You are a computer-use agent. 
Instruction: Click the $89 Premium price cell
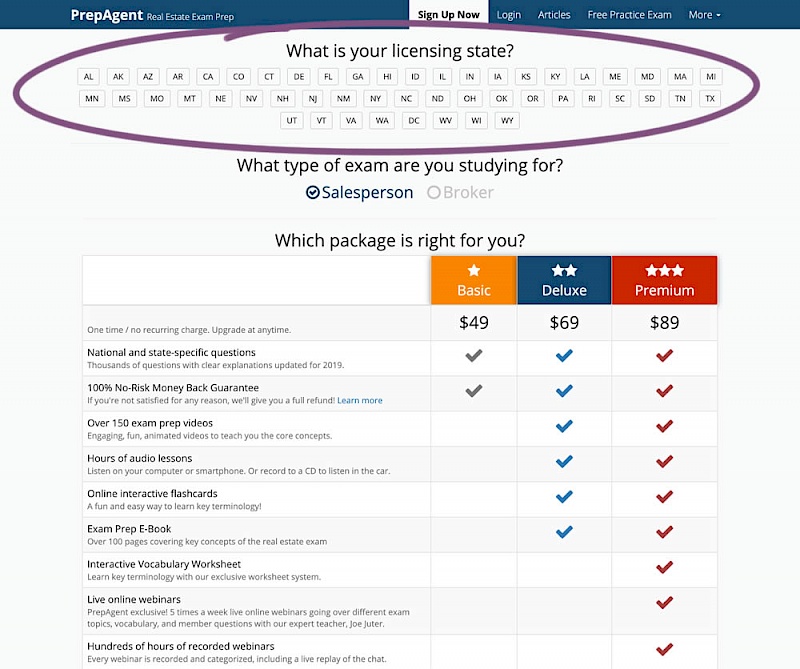(664, 323)
